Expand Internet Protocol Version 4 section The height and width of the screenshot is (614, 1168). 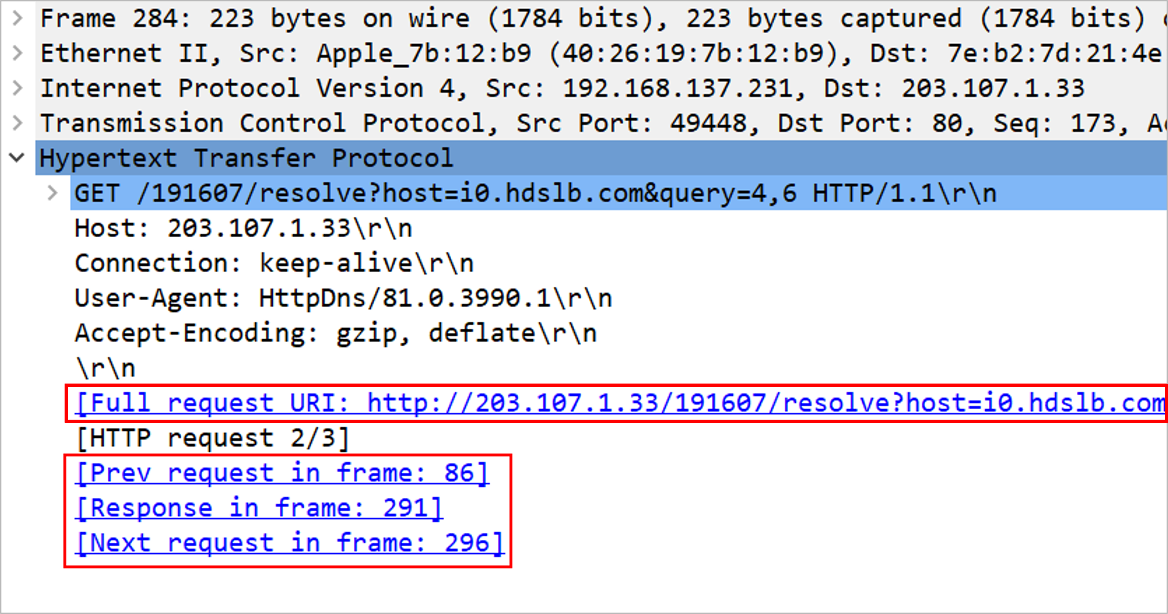(17, 88)
